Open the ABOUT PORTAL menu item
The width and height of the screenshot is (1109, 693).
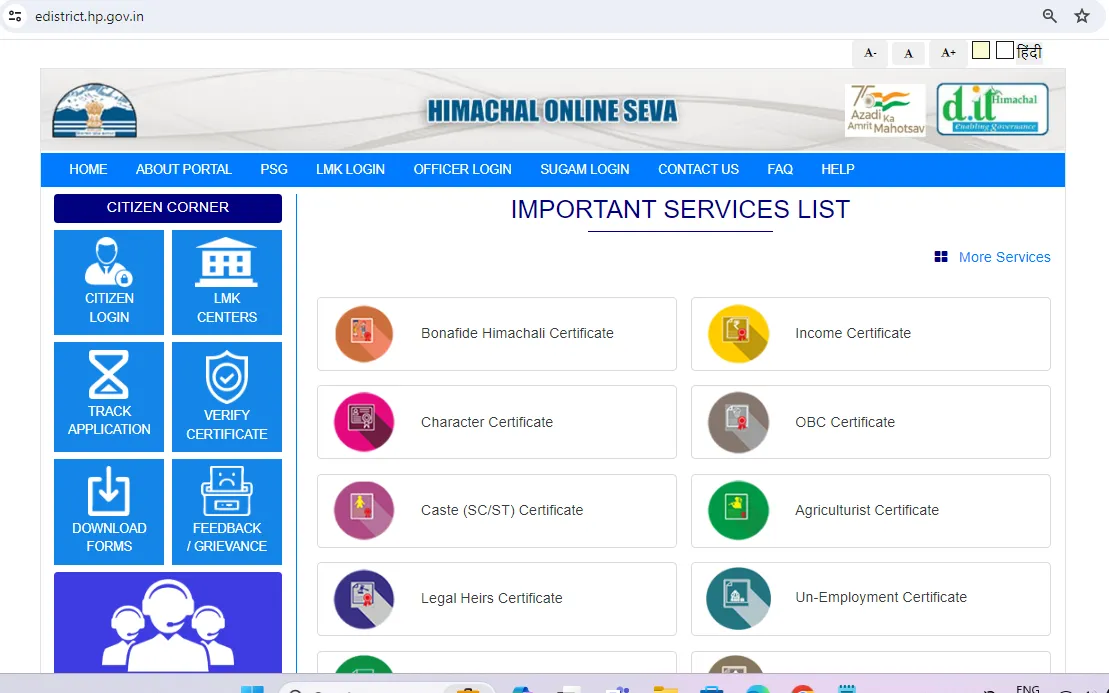point(183,169)
